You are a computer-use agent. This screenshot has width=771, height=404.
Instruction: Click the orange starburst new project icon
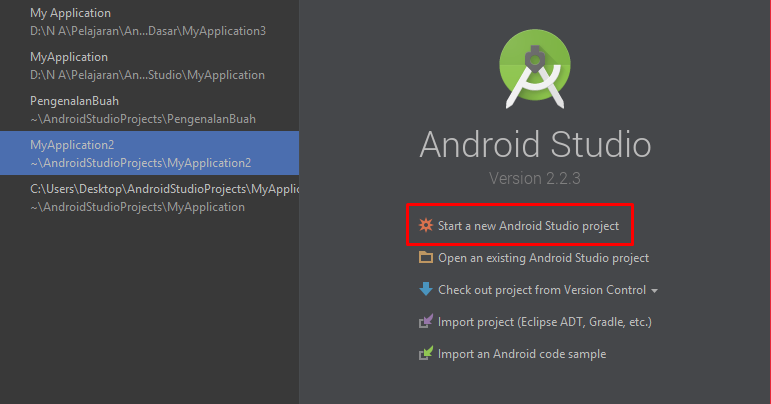click(x=425, y=225)
